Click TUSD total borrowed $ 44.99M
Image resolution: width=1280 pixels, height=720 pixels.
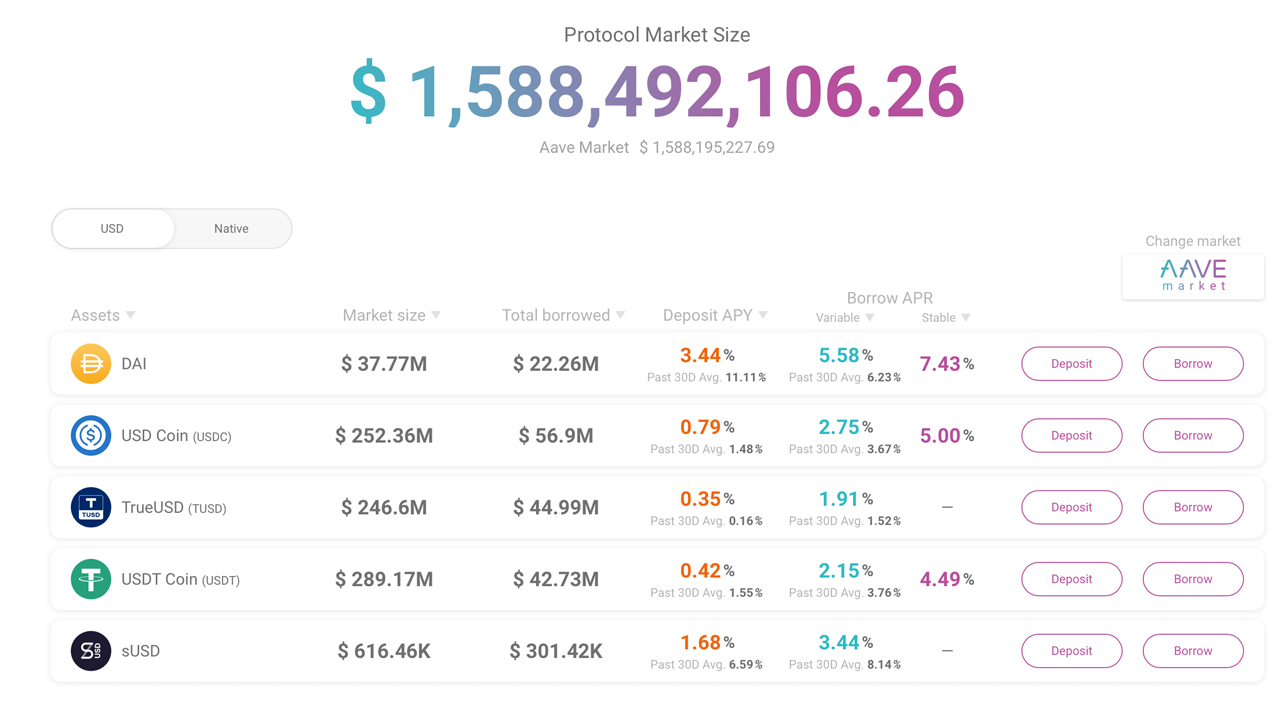[x=556, y=507]
